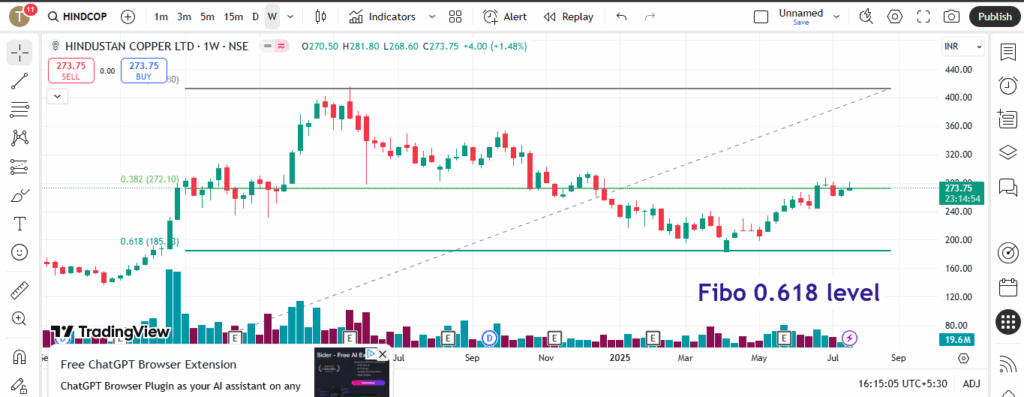
Task: Open the Fibonacci and Gann tools
Action: pyautogui.click(x=20, y=110)
